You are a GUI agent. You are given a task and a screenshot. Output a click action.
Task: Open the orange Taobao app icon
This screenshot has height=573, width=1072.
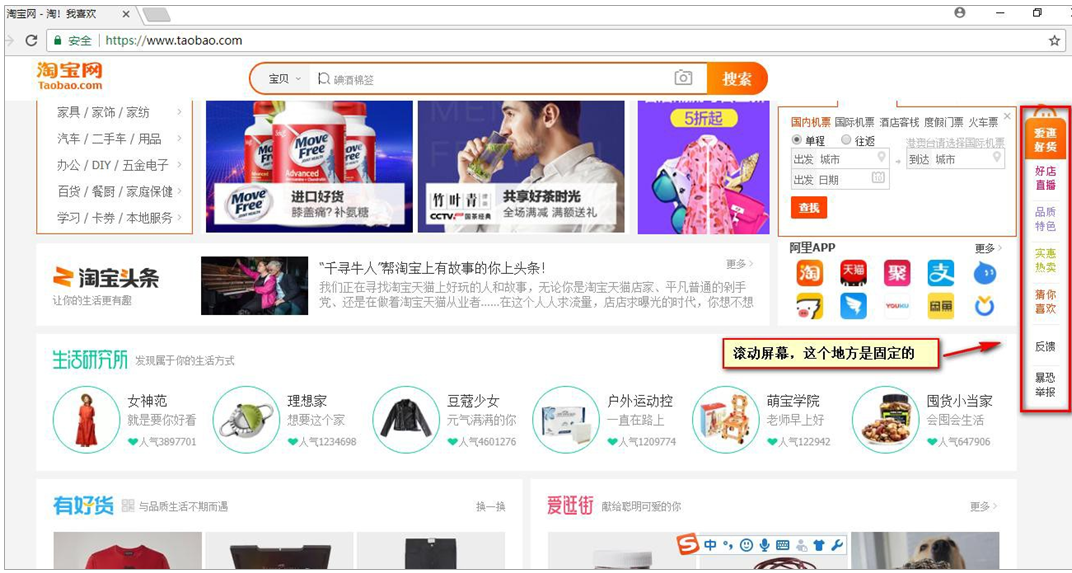pyautogui.click(x=809, y=273)
